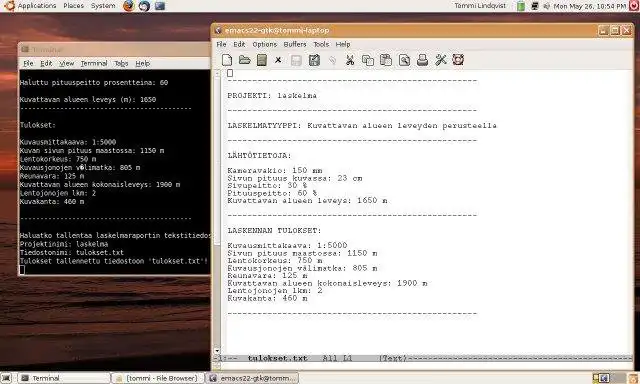Screen dimensions: 640x384
Task: Click the tulokset.txt buffer name in mode line
Action: (x=277, y=358)
